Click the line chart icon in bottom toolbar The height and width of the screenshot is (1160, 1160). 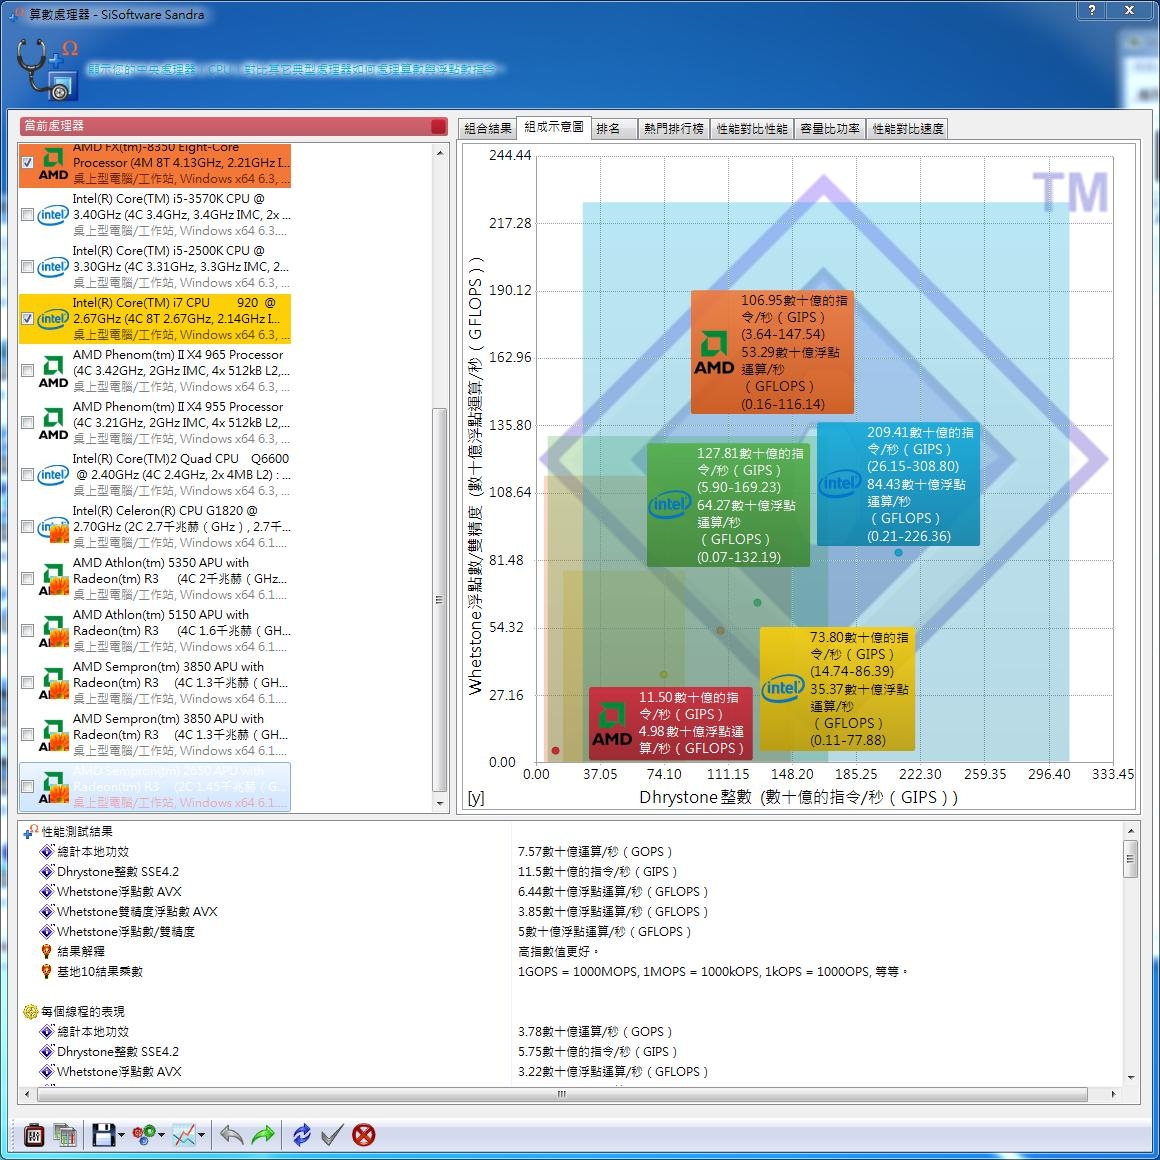(184, 1134)
